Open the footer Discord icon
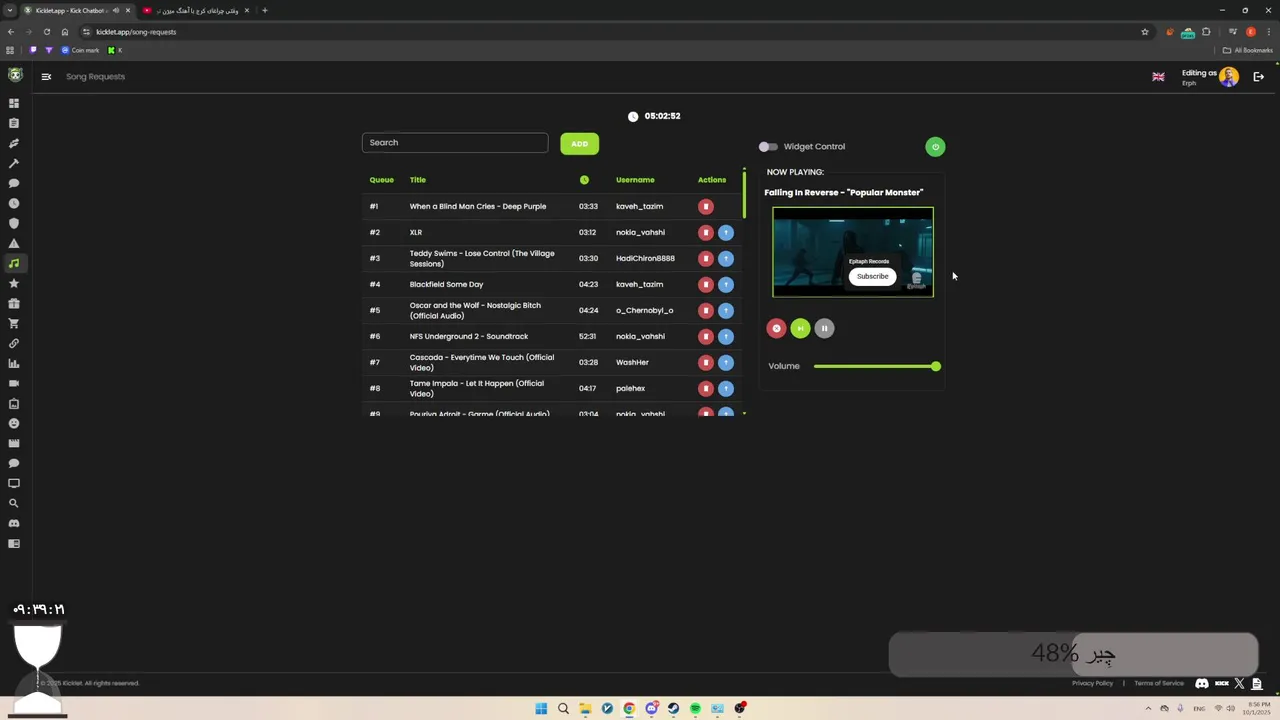Screen dimensions: 1280x720 point(1202,683)
